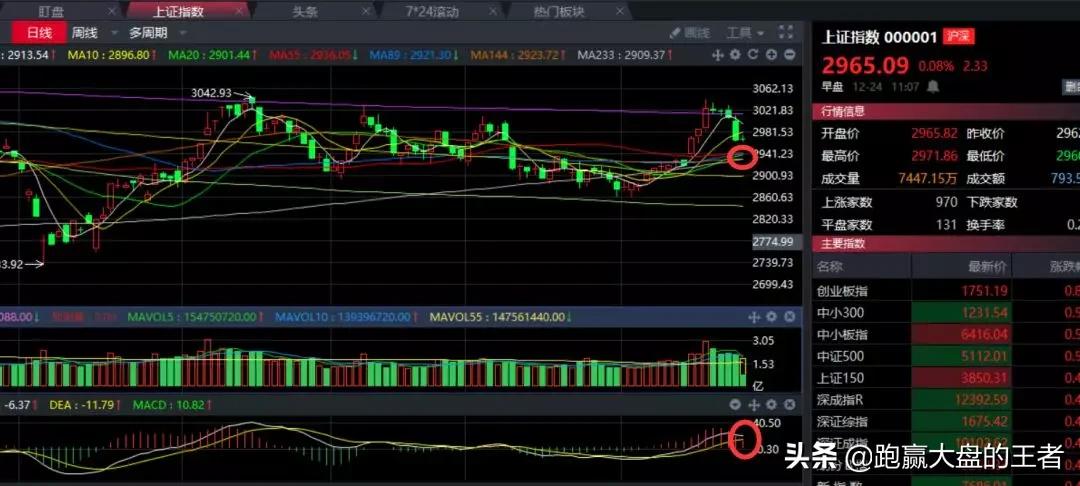Close the 7*24滚动 tab

pyautogui.click(x=492, y=11)
